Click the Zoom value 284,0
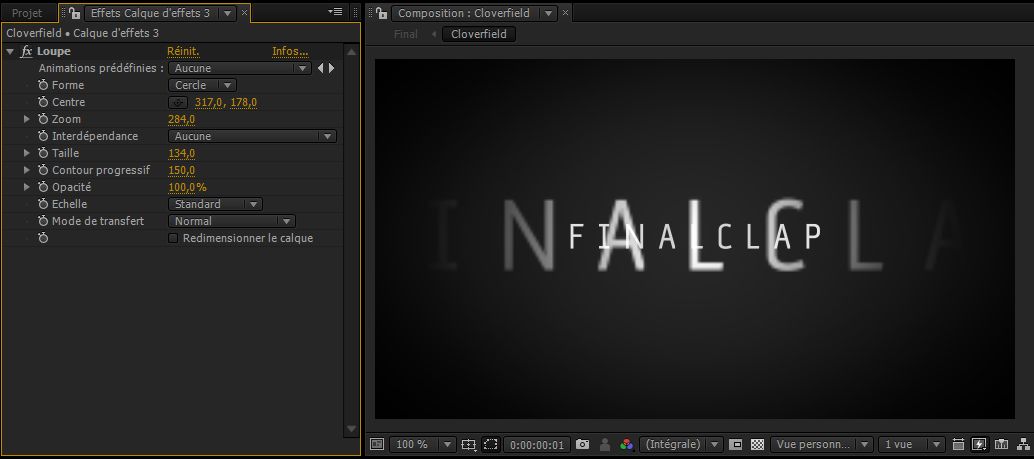 182,119
